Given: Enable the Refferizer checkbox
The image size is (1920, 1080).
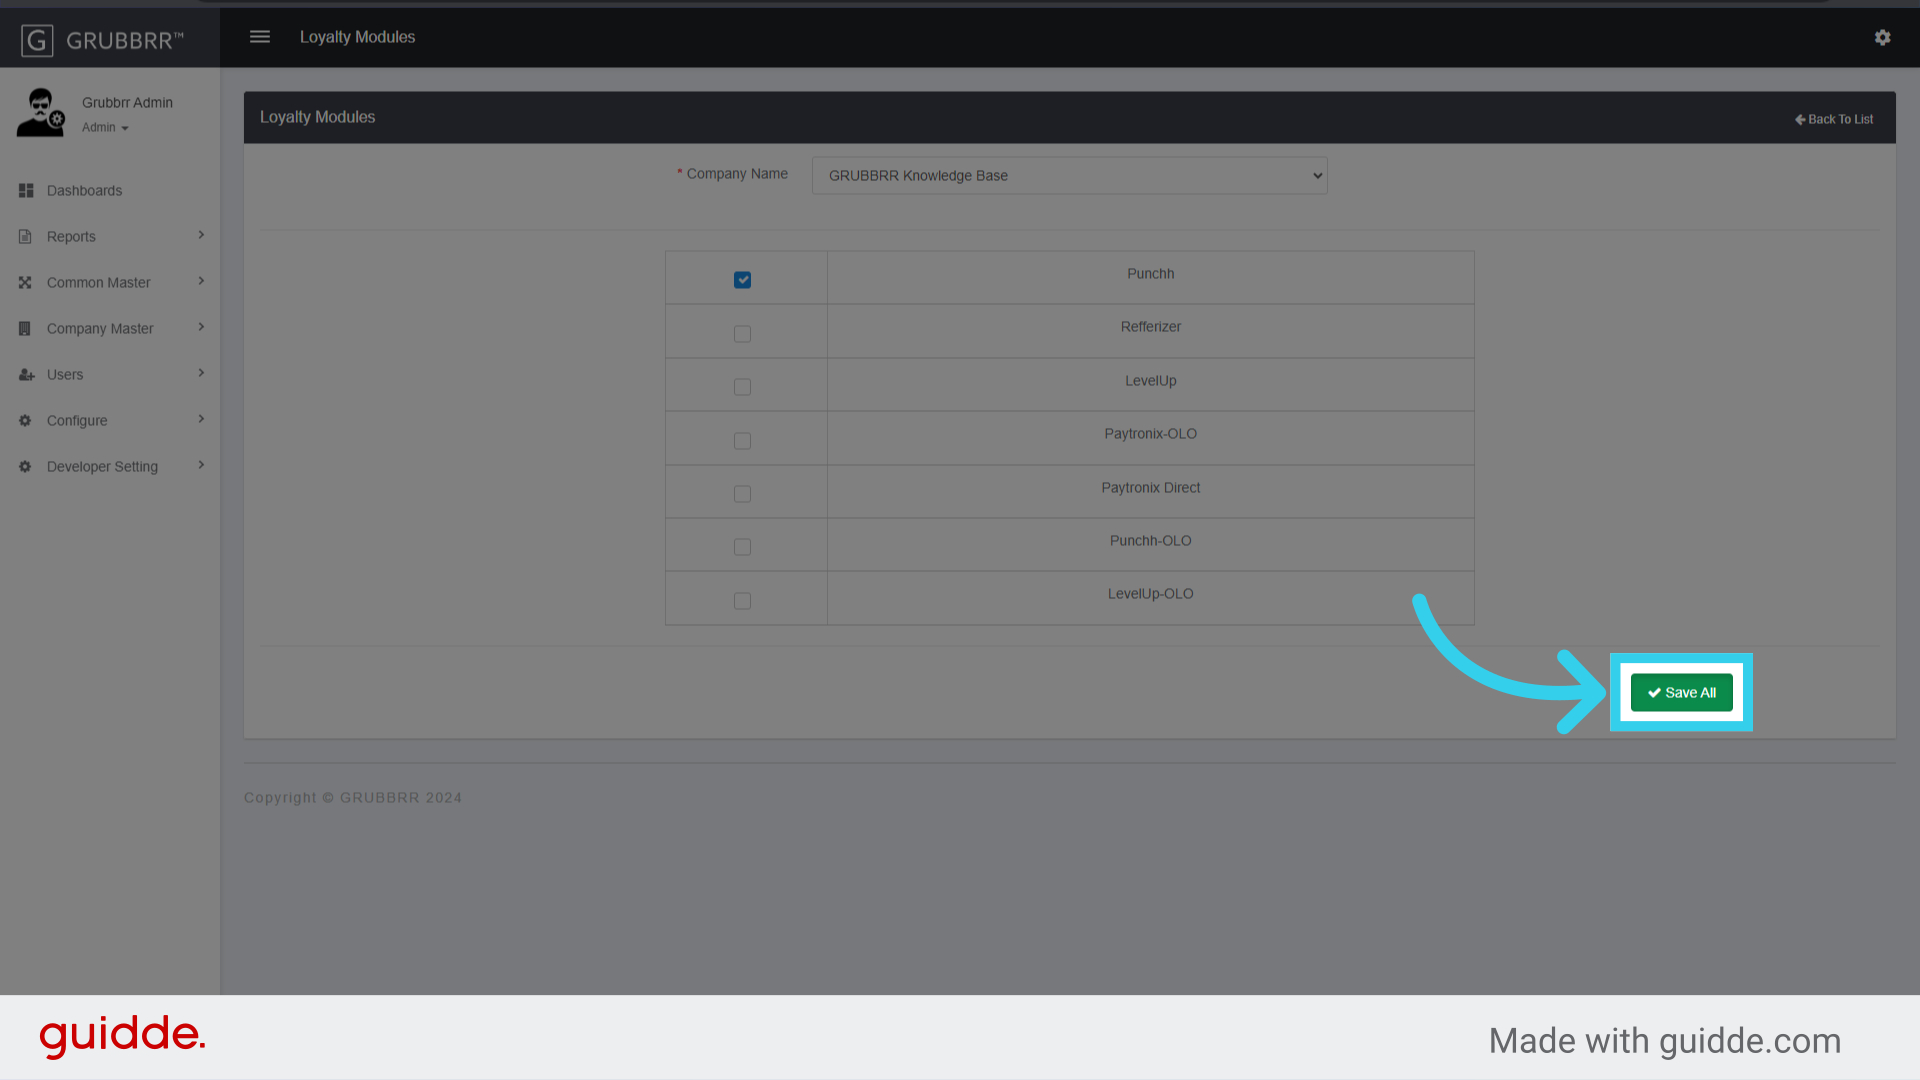Looking at the screenshot, I should (x=742, y=334).
